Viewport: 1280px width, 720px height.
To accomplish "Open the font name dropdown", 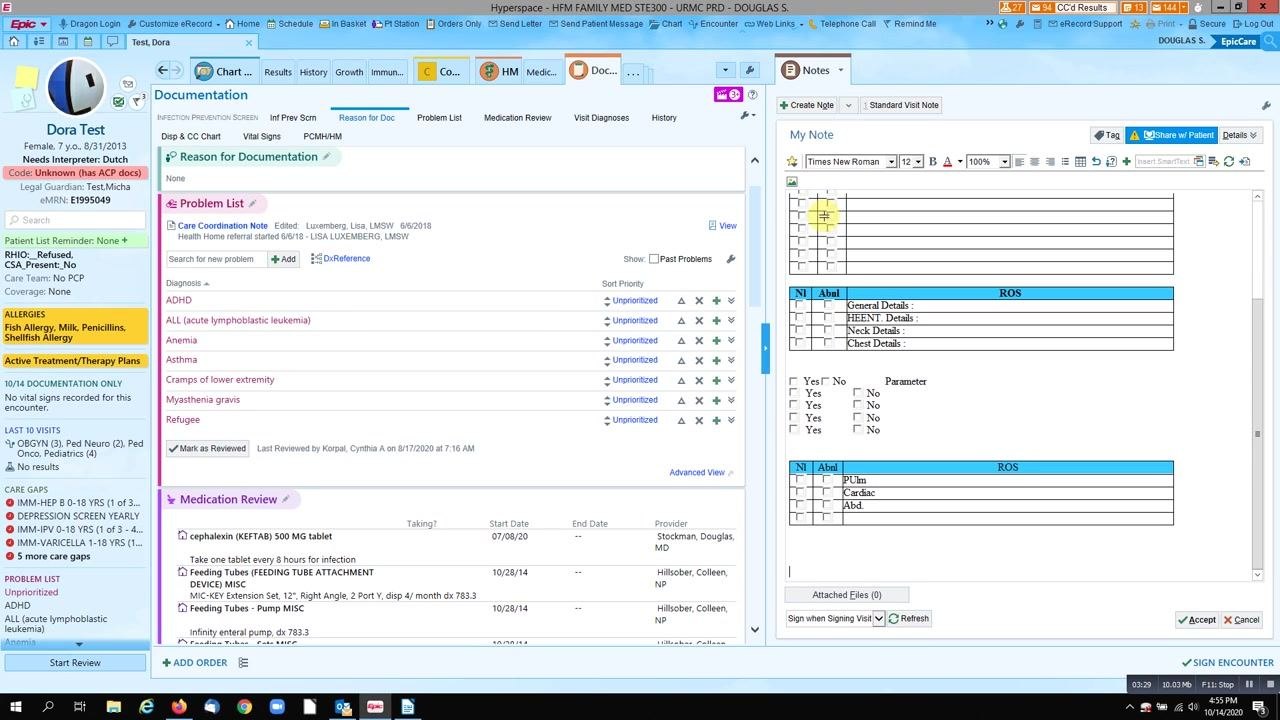I will (x=891, y=162).
